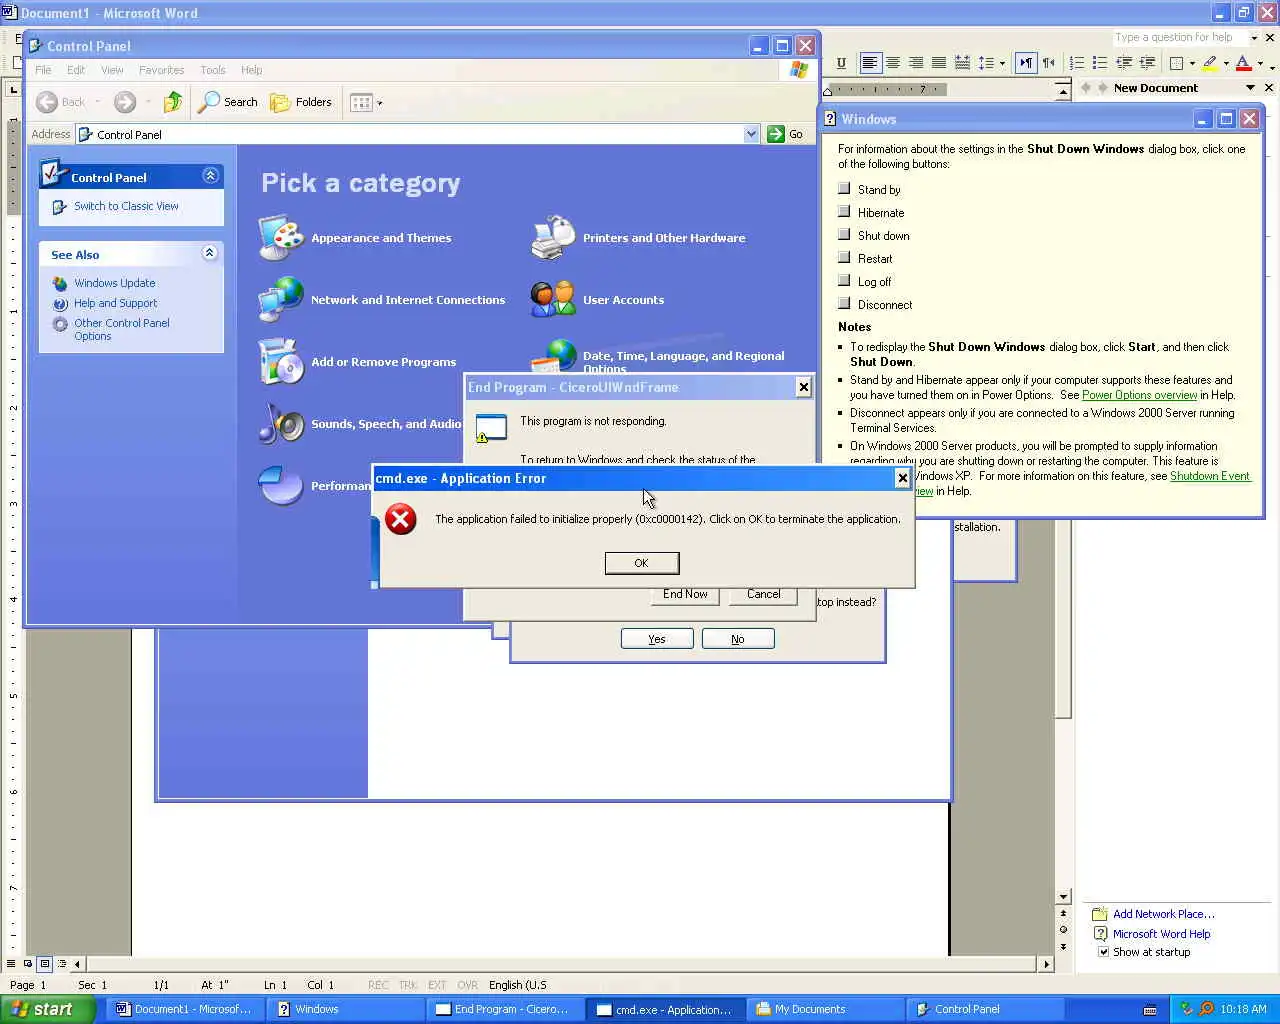Open Sounds, Speech, and Audio category

360,423
